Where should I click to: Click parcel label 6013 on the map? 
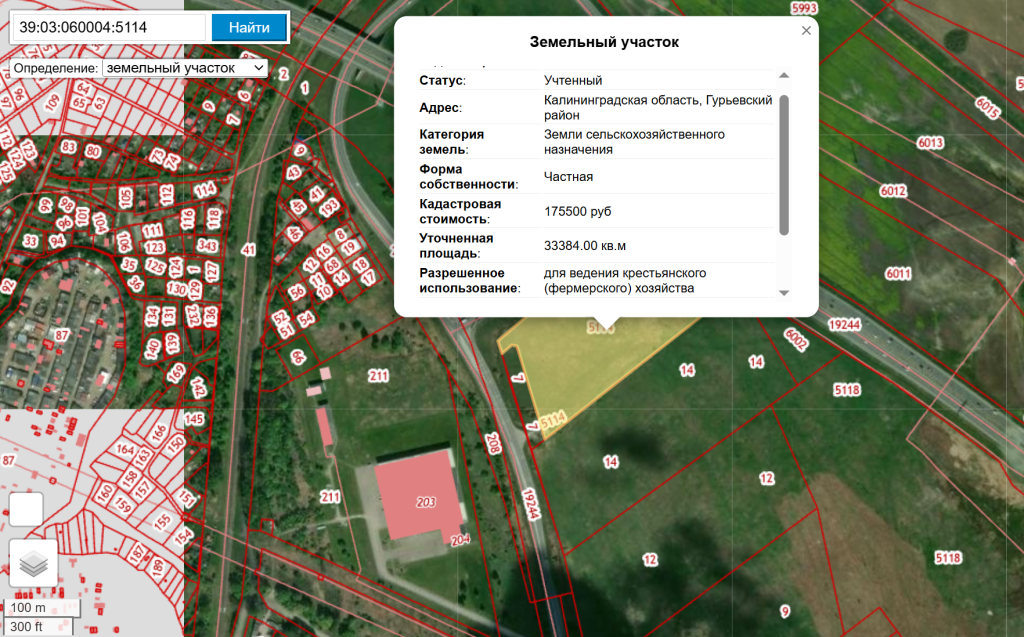pyautogui.click(x=929, y=144)
